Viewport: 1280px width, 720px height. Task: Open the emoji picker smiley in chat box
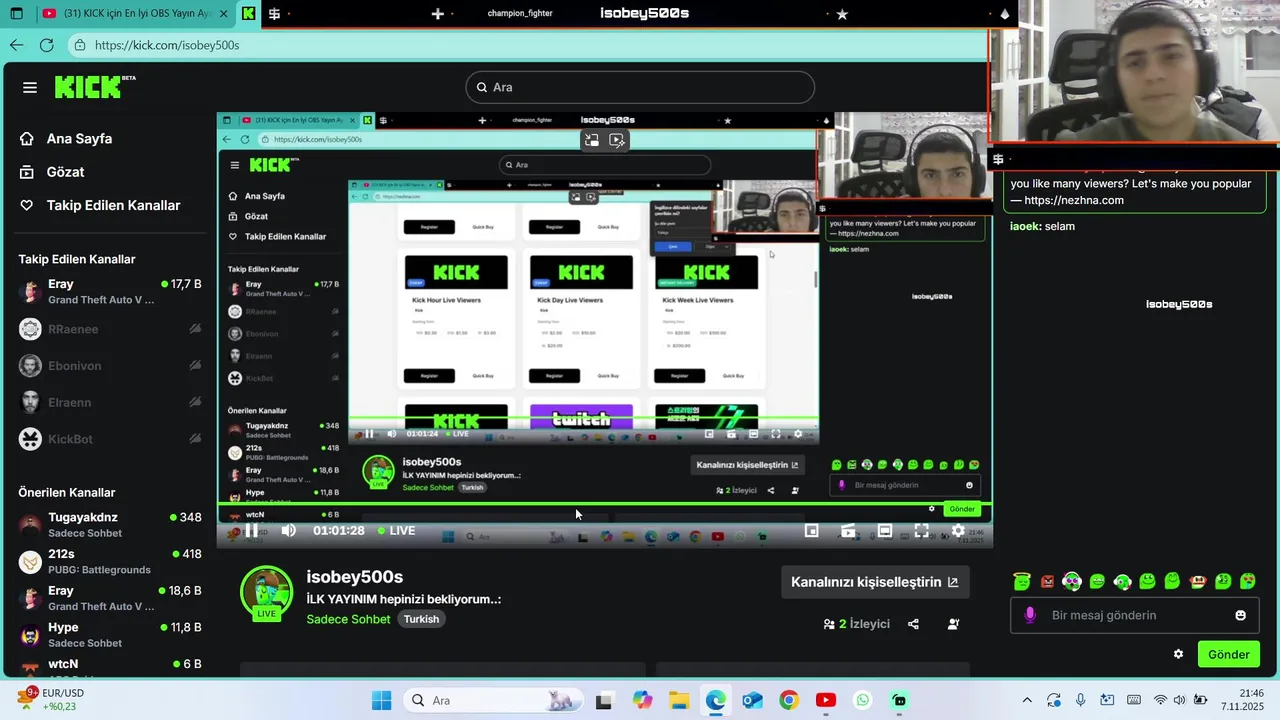(1241, 615)
